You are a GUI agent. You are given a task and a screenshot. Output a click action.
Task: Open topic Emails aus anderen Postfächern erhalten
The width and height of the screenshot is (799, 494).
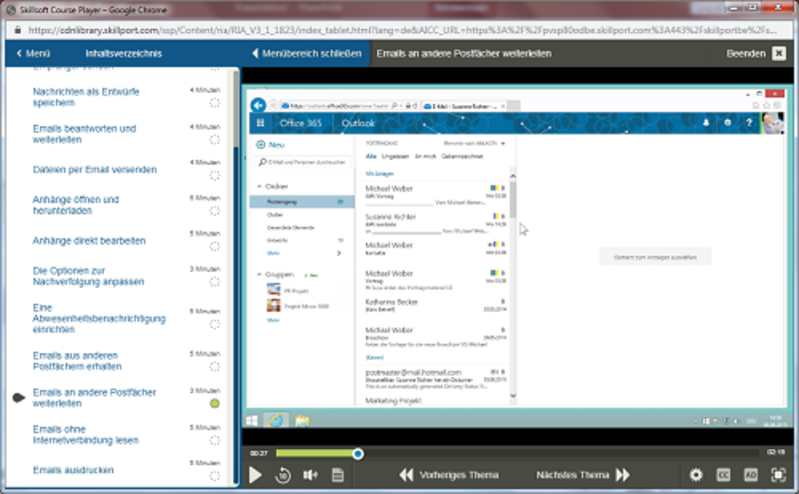tap(77, 360)
